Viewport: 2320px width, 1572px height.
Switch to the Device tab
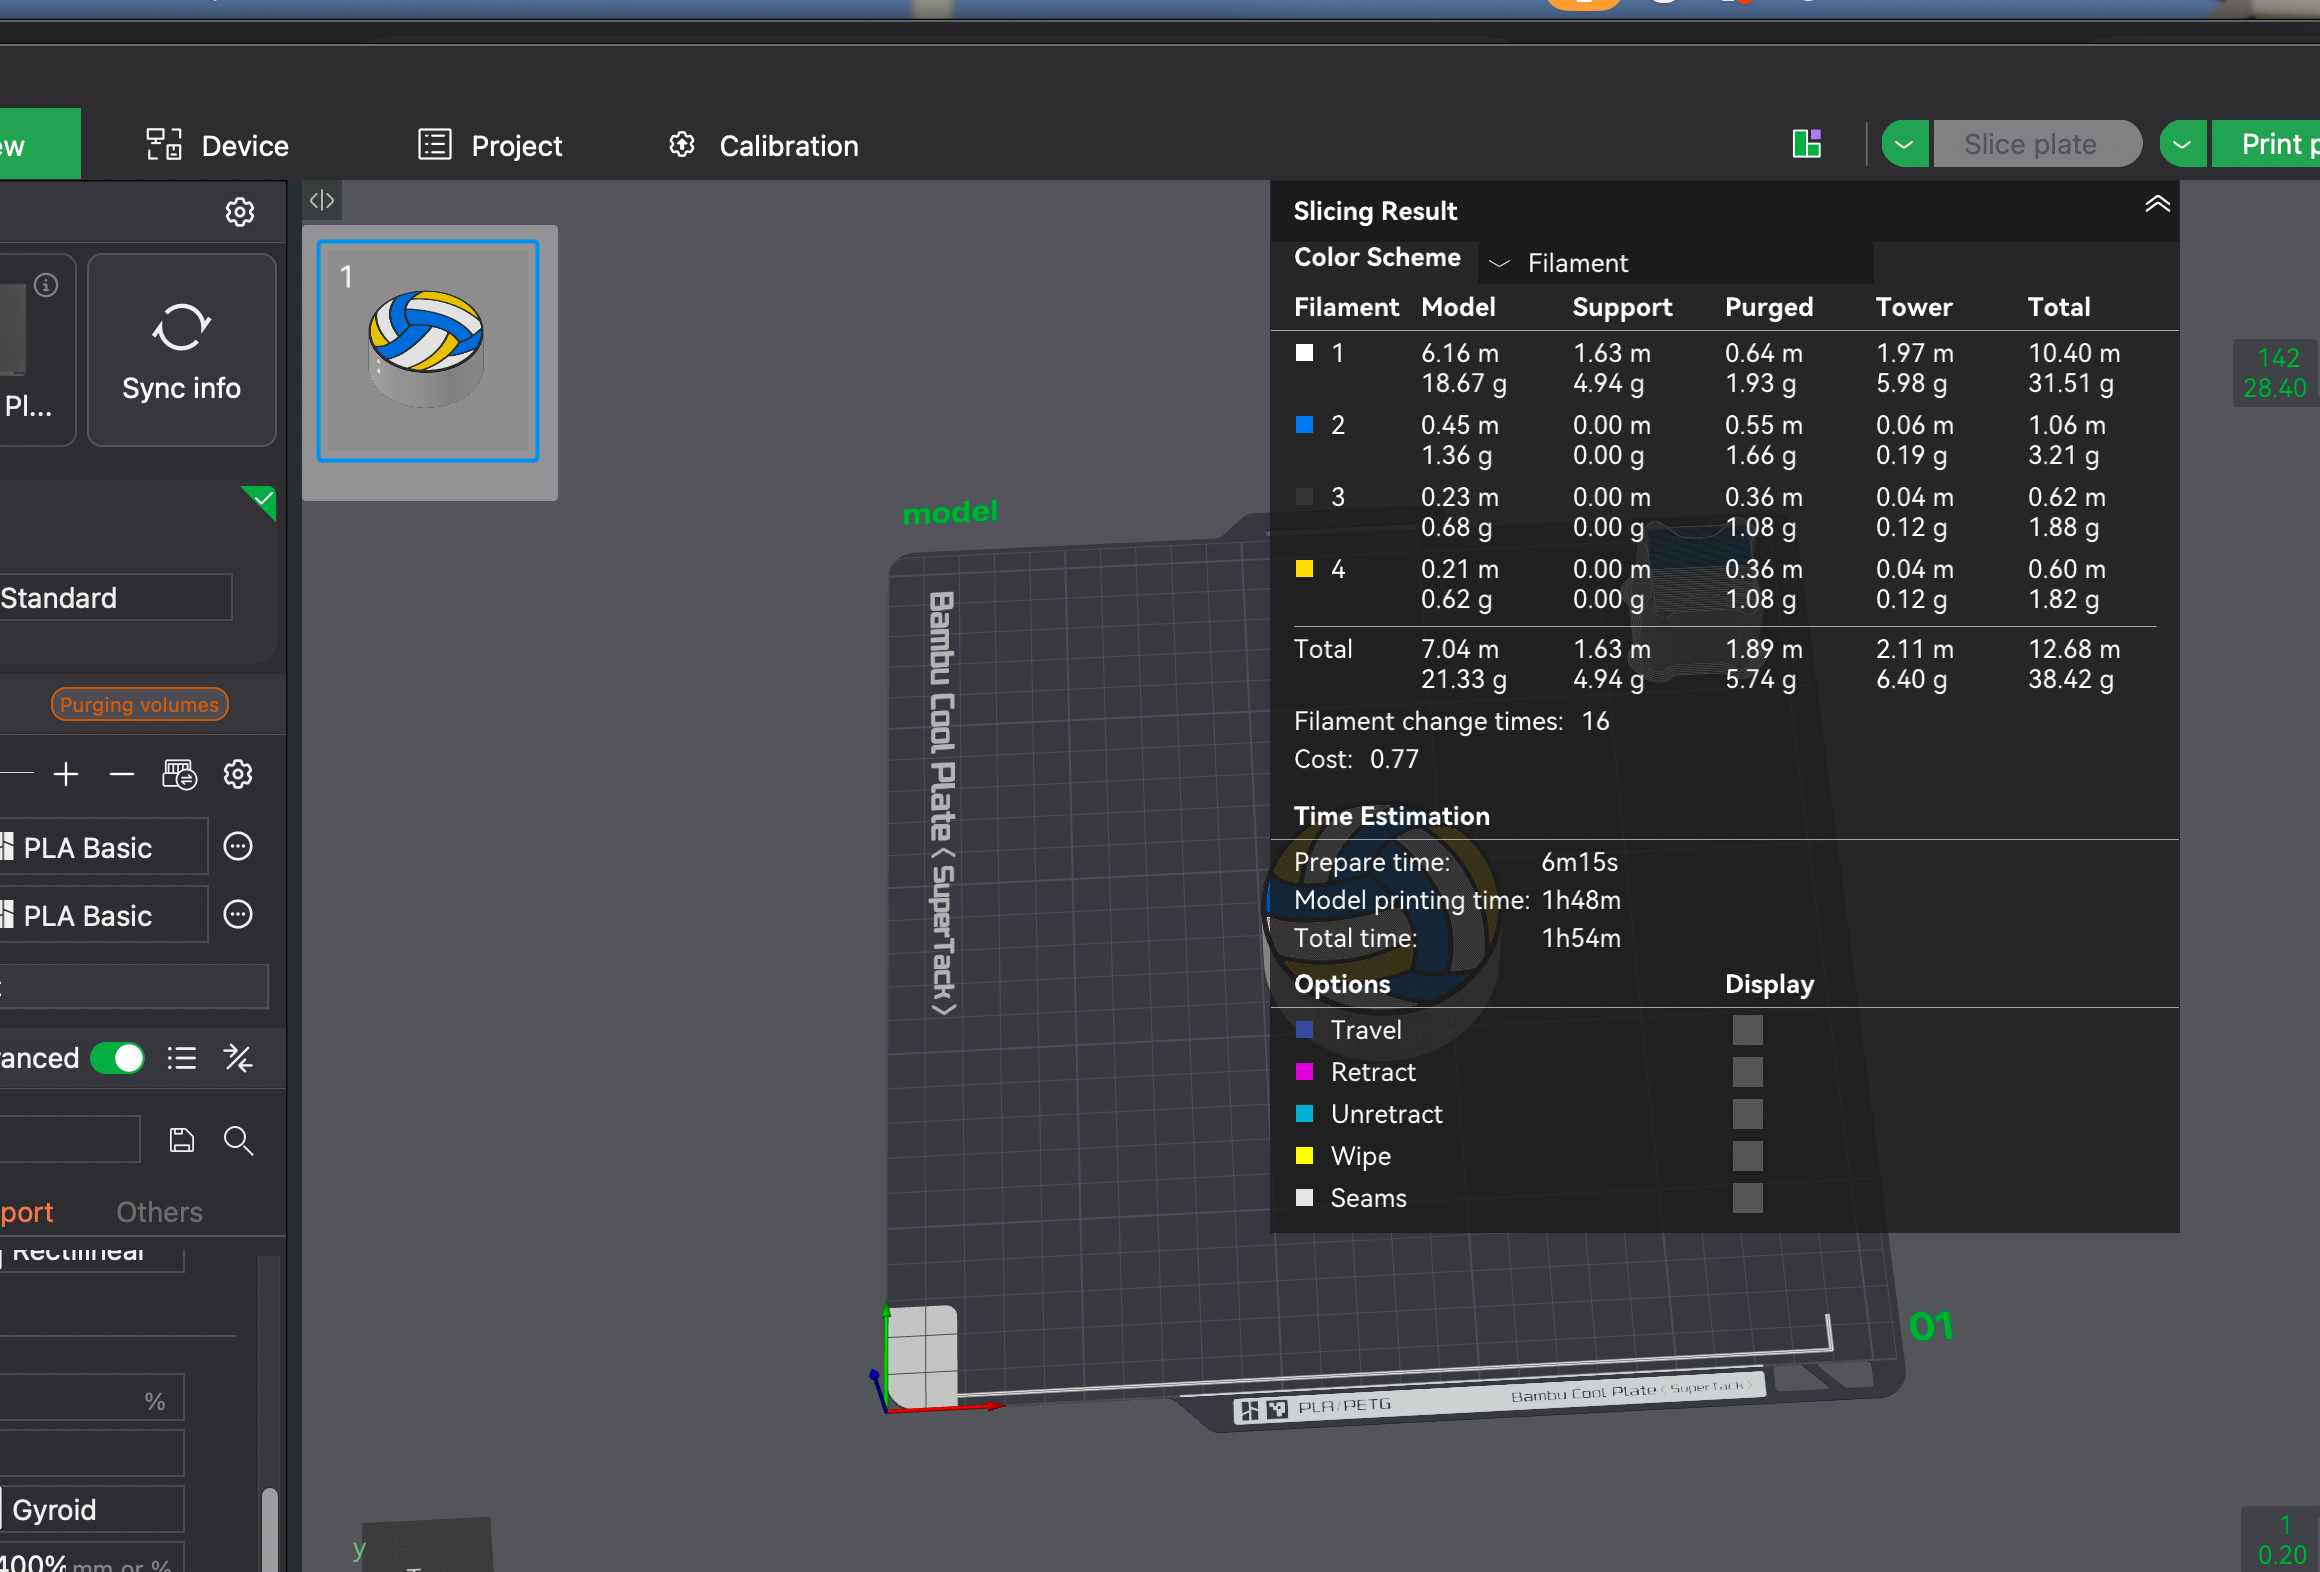point(218,146)
